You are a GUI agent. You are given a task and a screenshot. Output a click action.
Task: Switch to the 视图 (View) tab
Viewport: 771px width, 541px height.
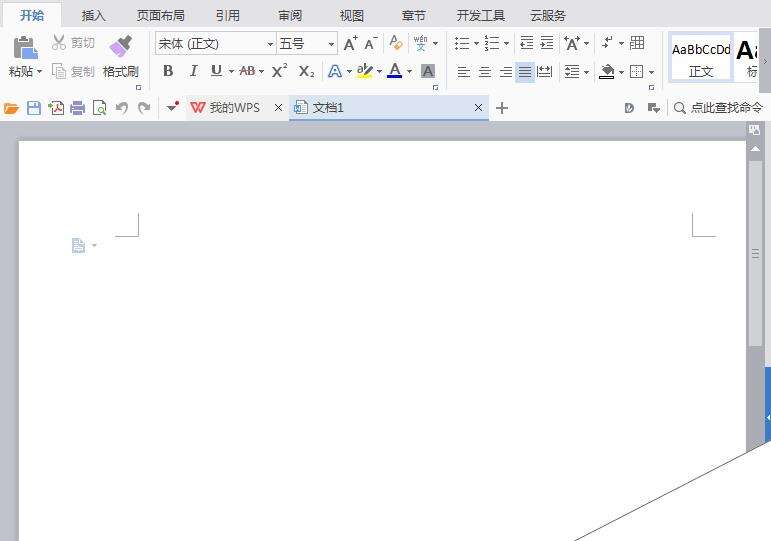[352, 16]
